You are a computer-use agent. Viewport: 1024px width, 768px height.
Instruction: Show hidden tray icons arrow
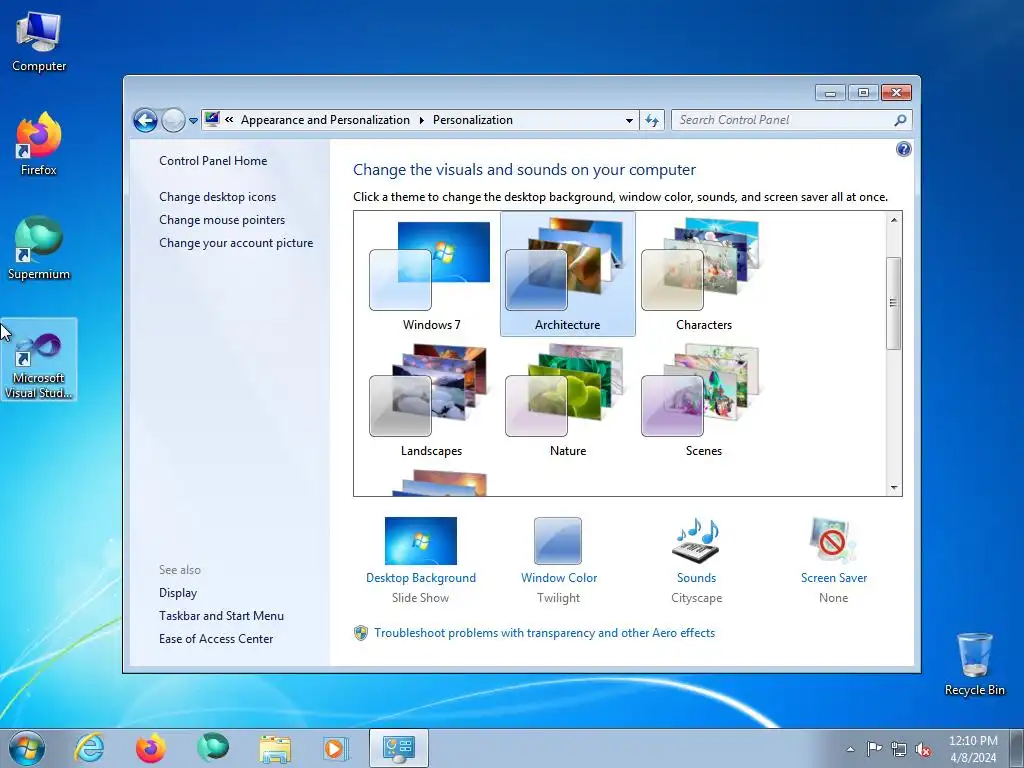850,749
